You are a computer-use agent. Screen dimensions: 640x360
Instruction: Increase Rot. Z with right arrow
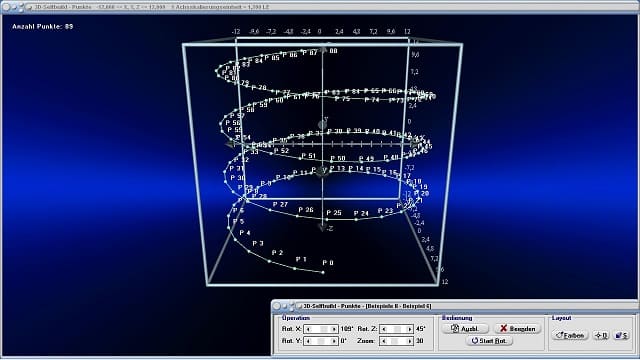click(409, 329)
